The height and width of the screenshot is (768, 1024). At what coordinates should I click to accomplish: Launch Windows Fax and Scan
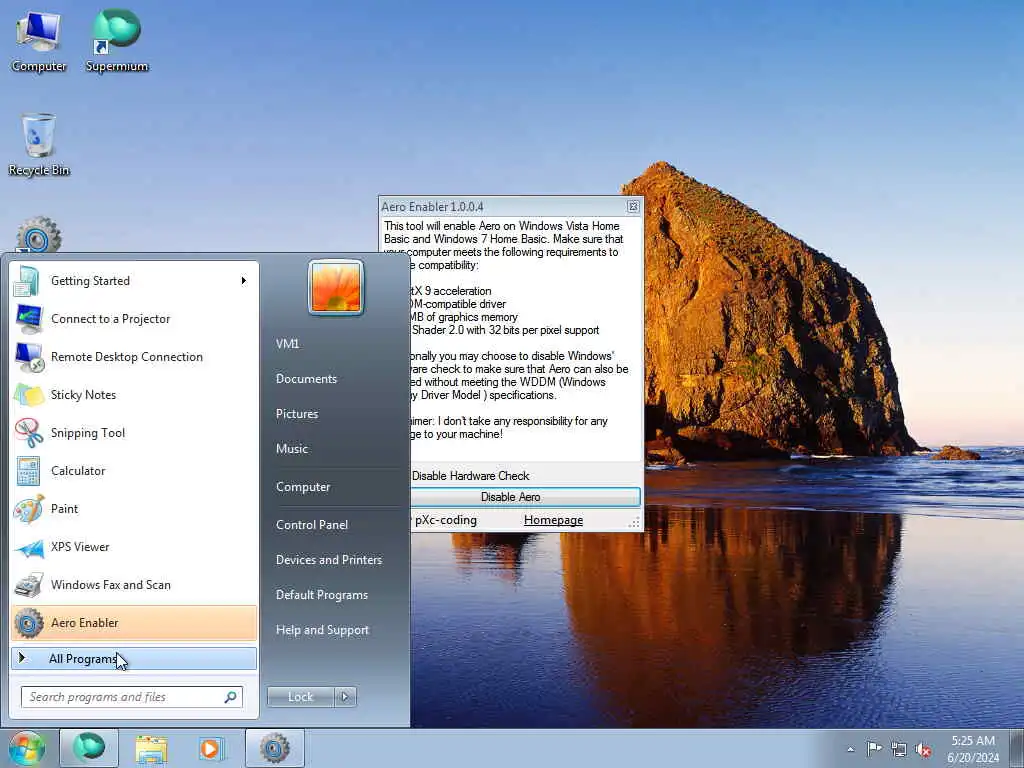pos(134,584)
